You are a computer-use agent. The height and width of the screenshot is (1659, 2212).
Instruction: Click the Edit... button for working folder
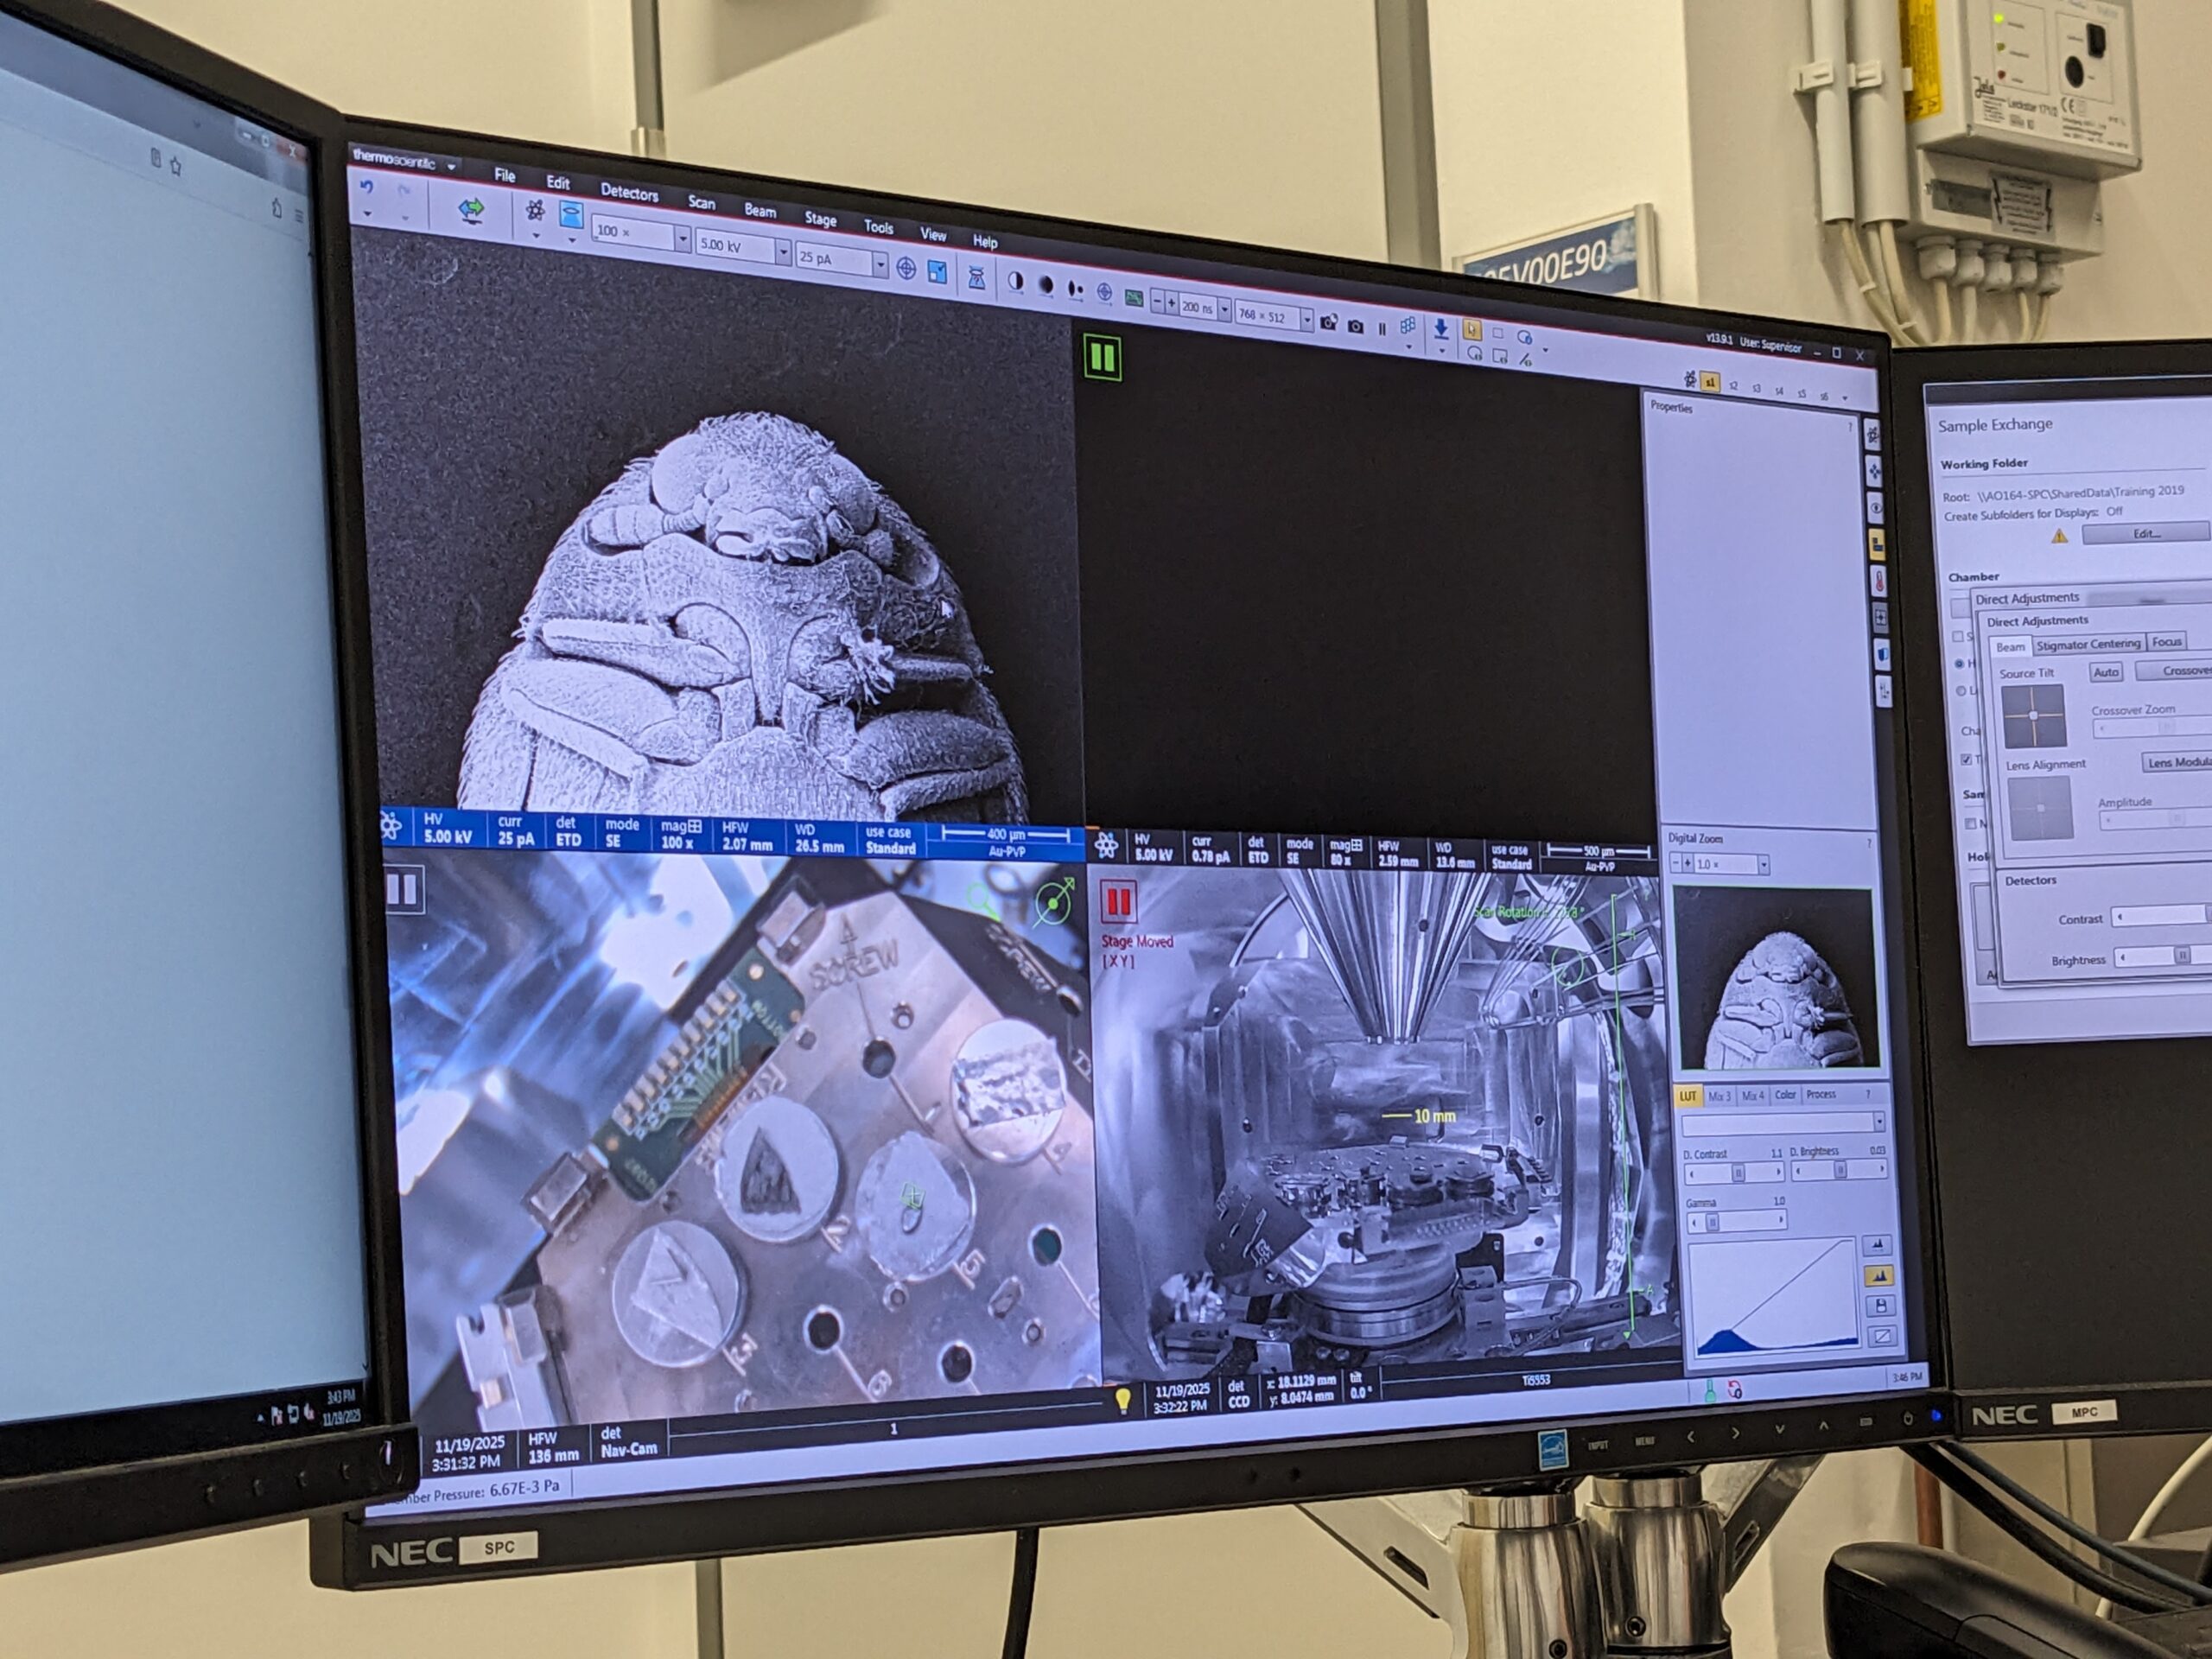(x=2146, y=533)
